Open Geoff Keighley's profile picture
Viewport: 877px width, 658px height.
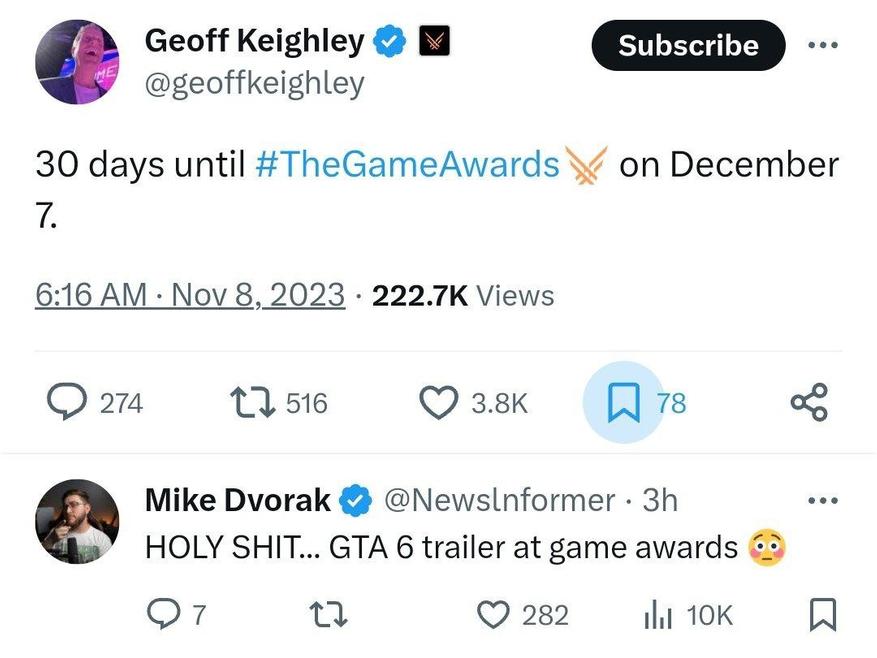tap(77, 62)
